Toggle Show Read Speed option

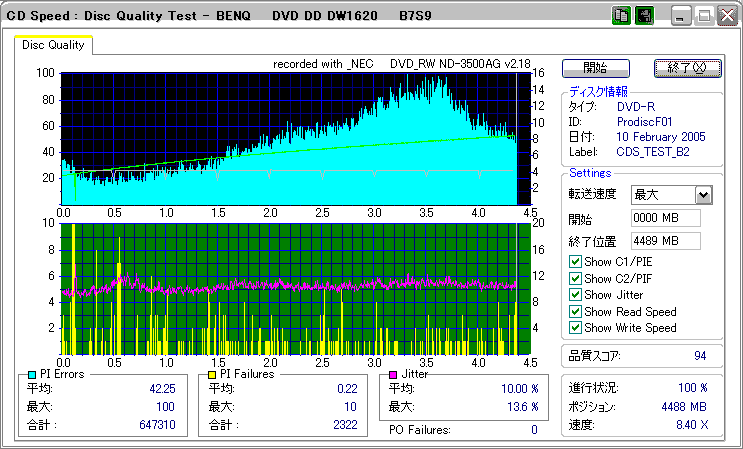pos(574,311)
